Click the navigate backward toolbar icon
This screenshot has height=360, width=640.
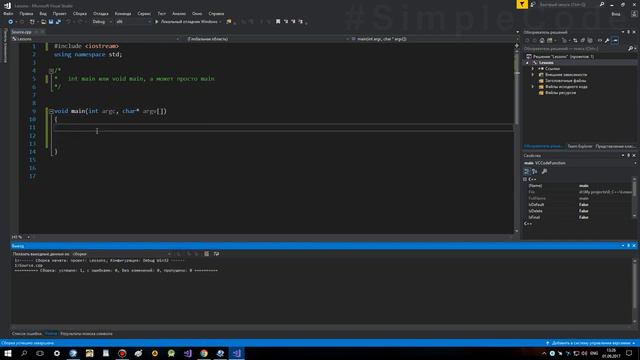click(11, 22)
